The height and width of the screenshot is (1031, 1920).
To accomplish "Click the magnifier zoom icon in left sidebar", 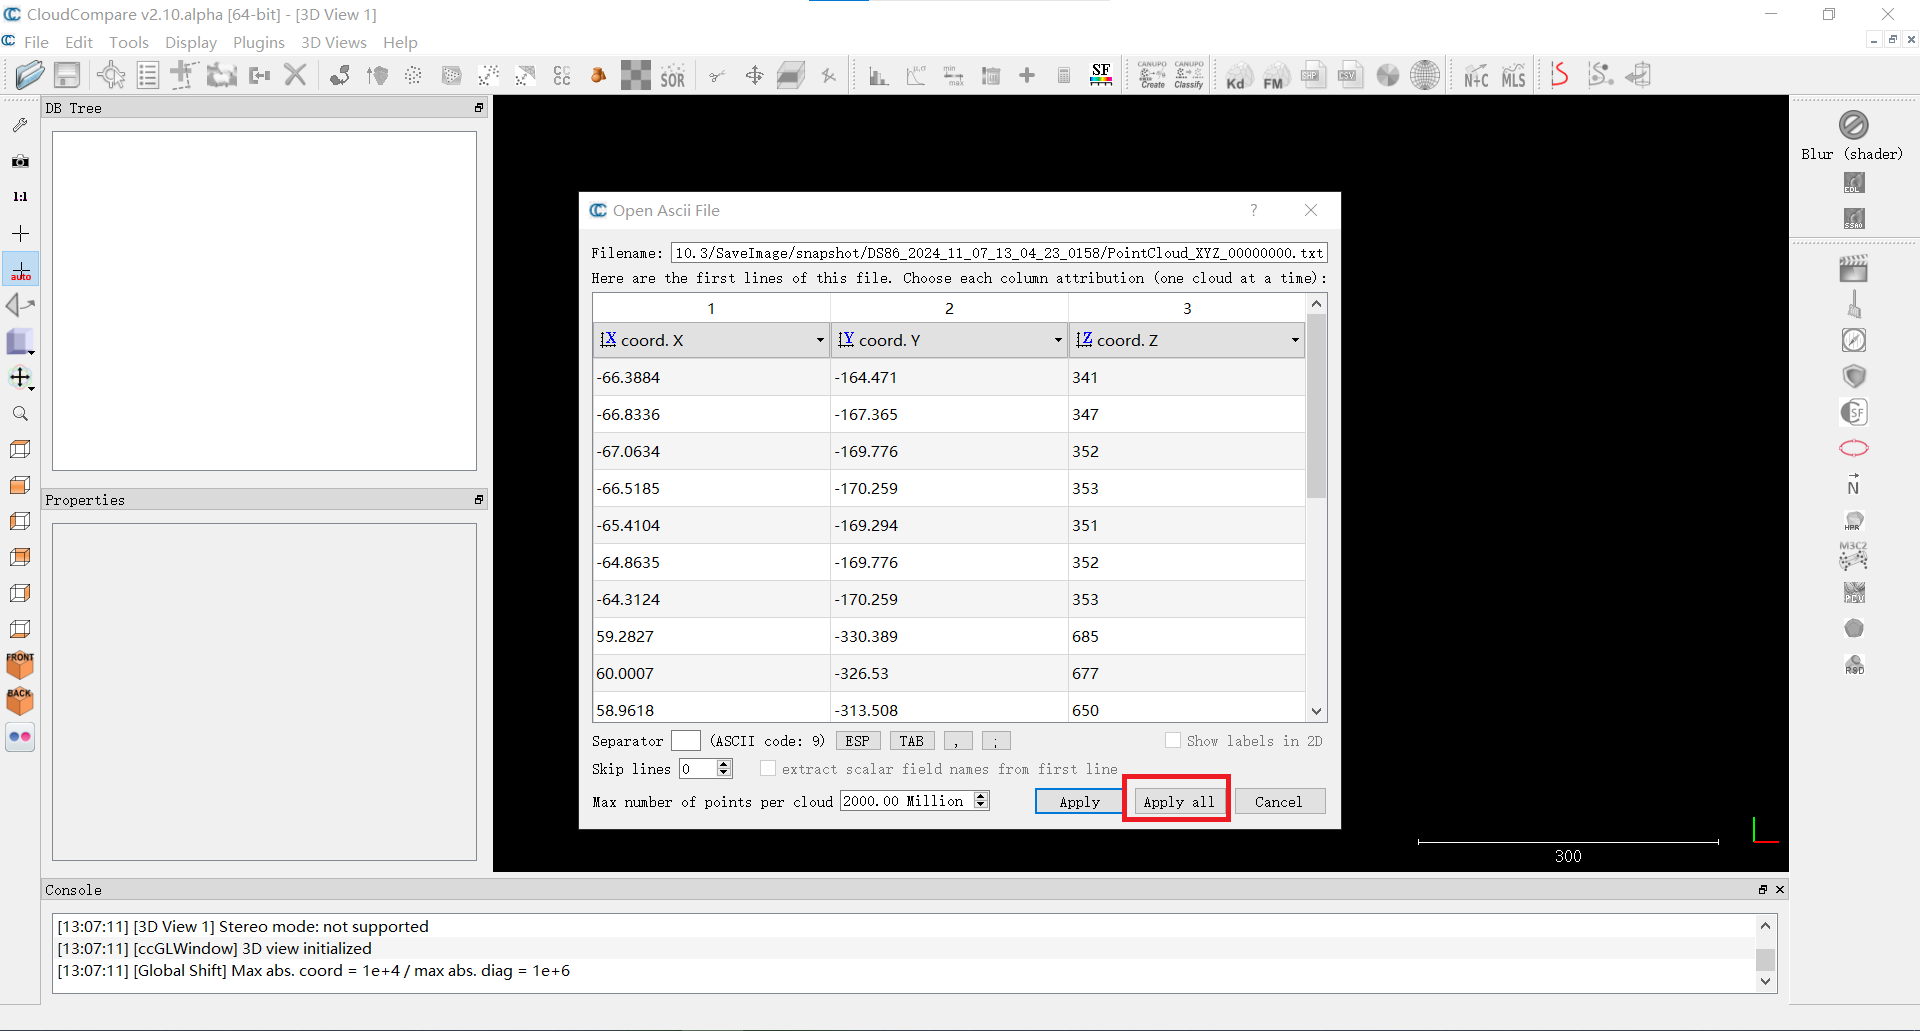I will click(20, 413).
